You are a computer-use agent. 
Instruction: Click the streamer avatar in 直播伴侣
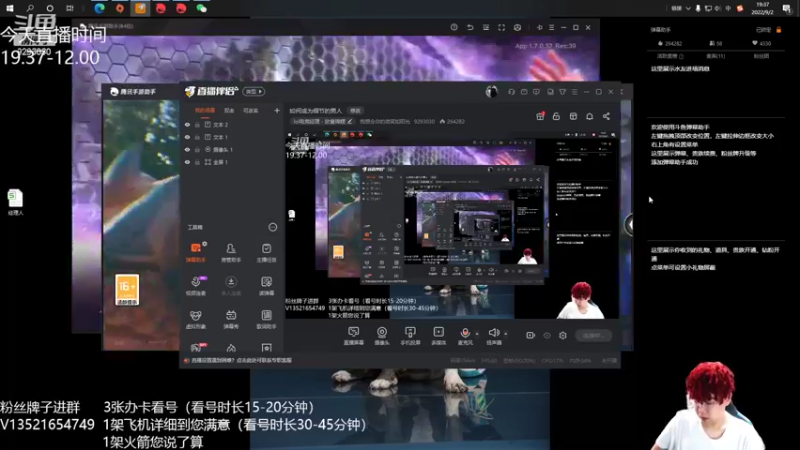(491, 92)
